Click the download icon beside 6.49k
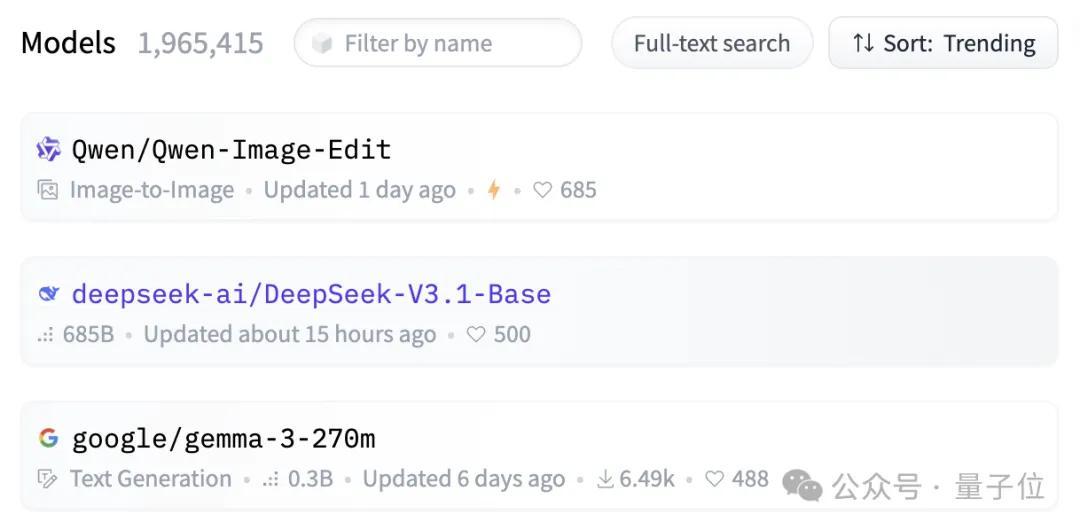Viewport: 1080px width, 530px height. click(605, 479)
